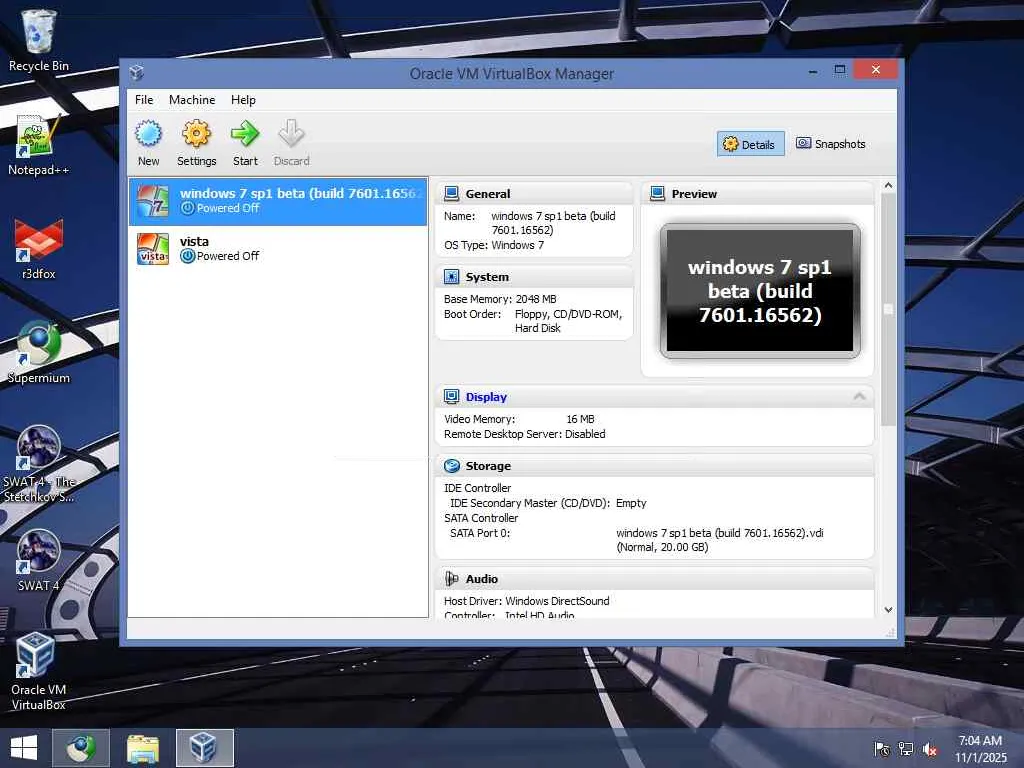Open SWAT 4 The Stetchkov desktop shortcut
Screen dimensions: 1024x768
tap(39, 464)
